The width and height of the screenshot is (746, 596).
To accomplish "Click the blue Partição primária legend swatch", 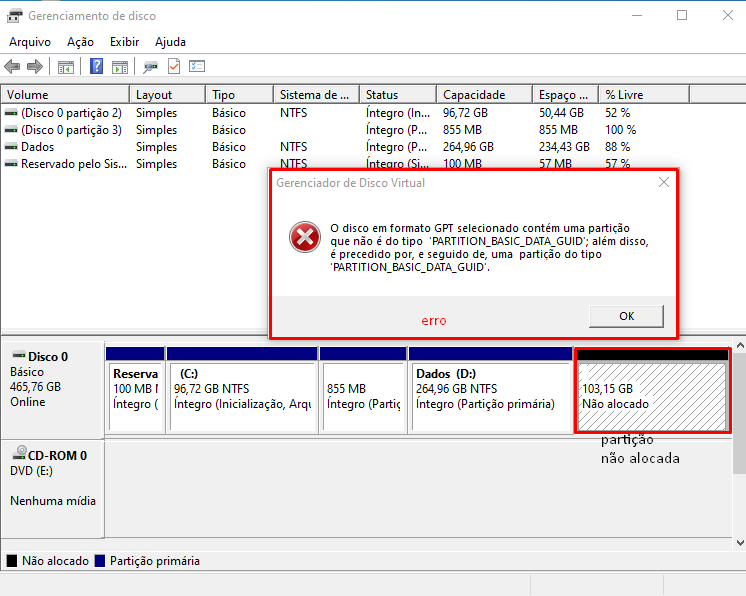I will 100,561.
